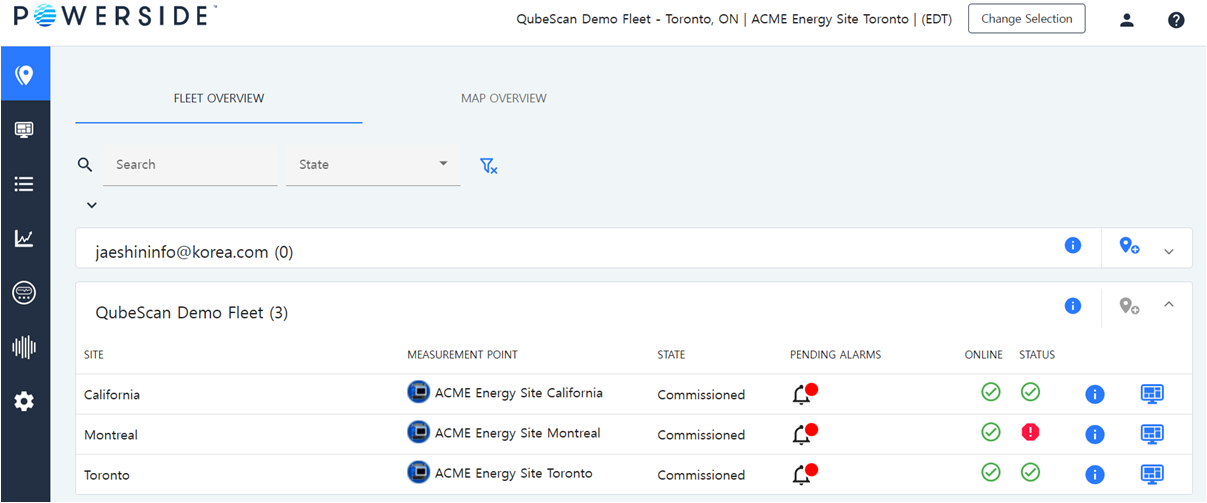1207x503 pixels.
Task: Expand the jaeshininfo@korea.com fleet
Action: tap(1169, 251)
